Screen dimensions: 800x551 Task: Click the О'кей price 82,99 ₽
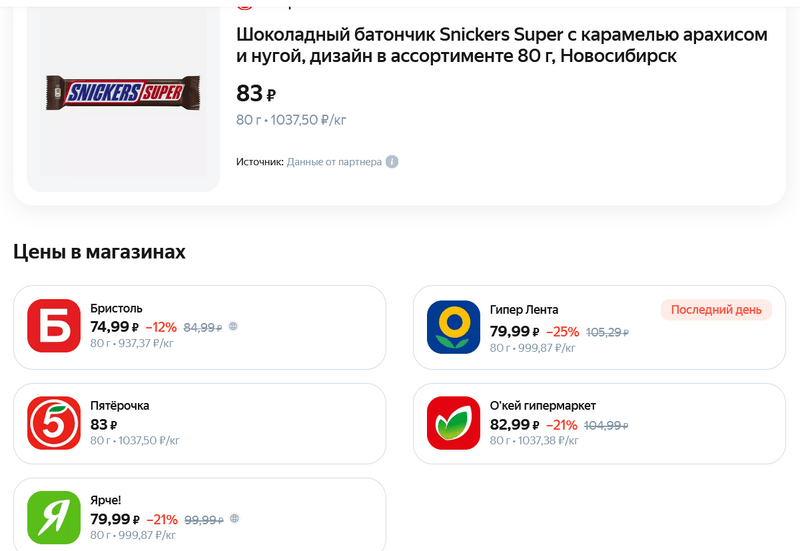[514, 424]
